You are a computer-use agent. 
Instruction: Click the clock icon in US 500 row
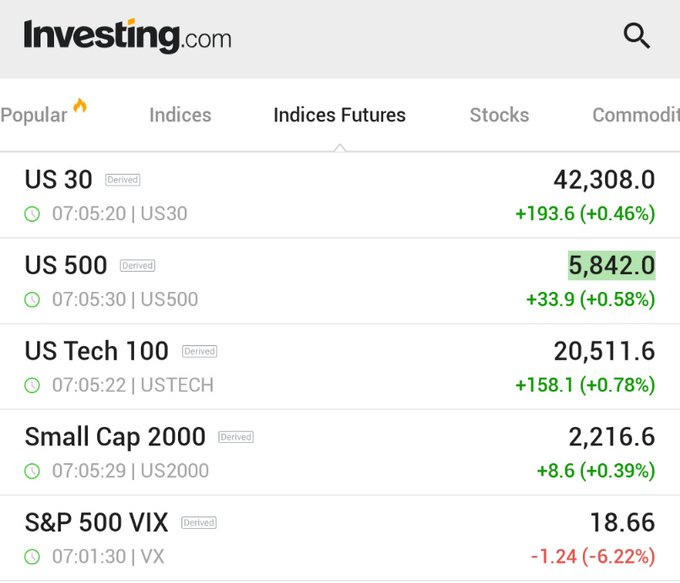coord(32,299)
